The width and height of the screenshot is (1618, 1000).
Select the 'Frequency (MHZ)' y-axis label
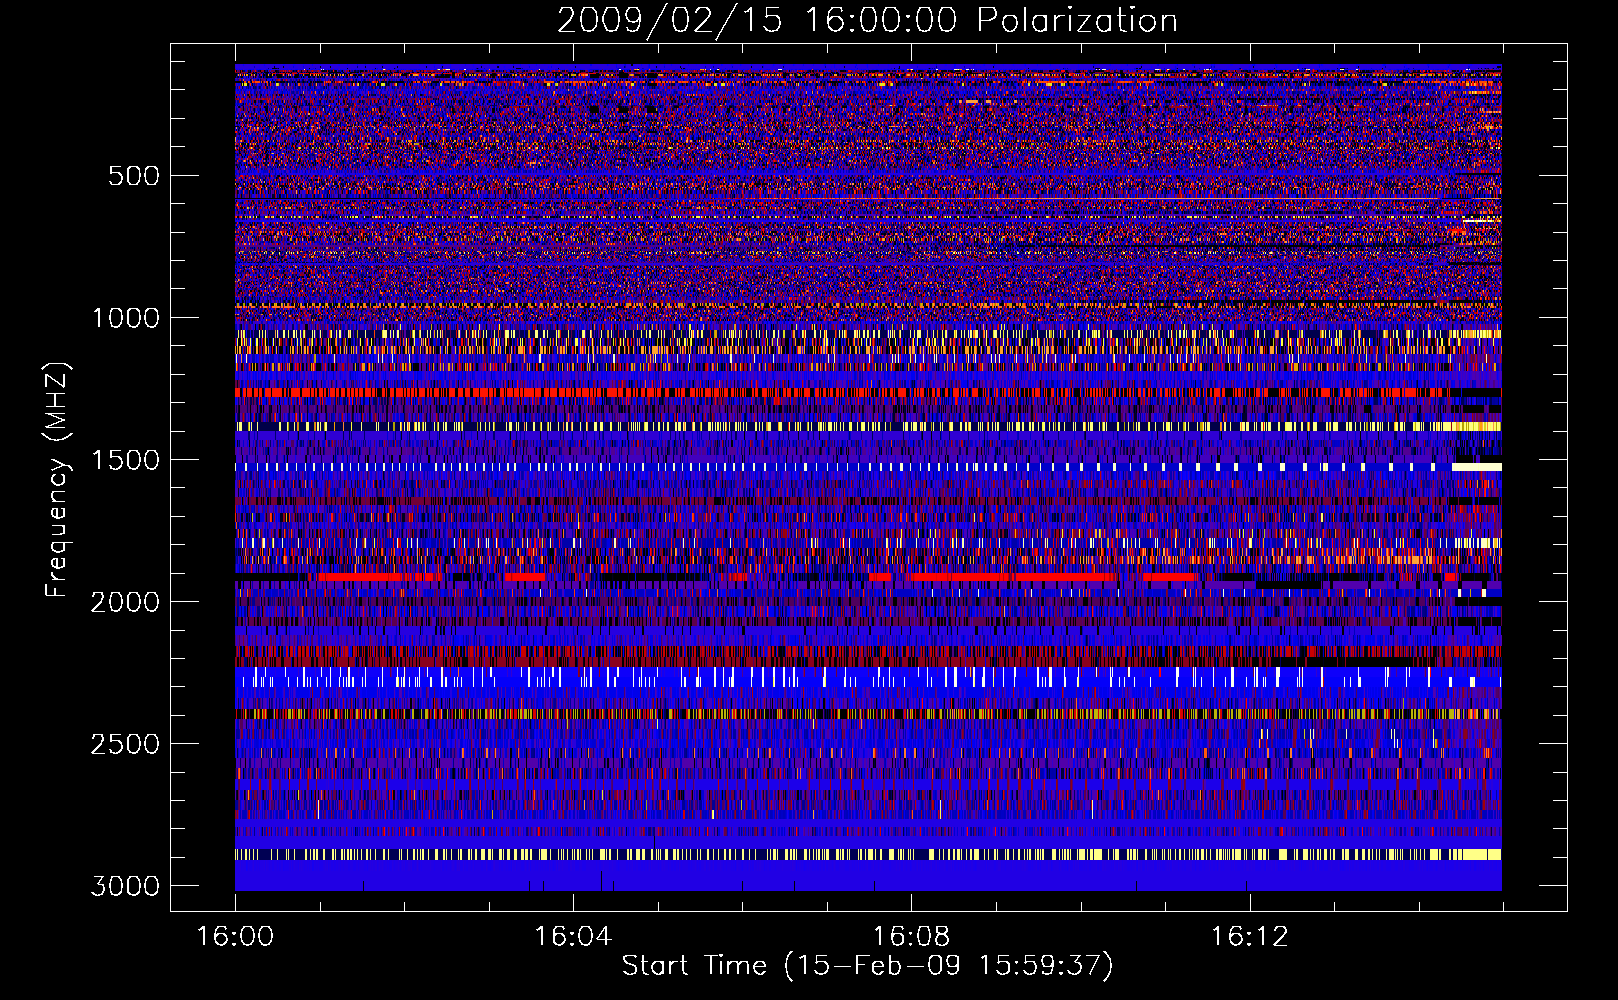pyautogui.click(x=57, y=480)
